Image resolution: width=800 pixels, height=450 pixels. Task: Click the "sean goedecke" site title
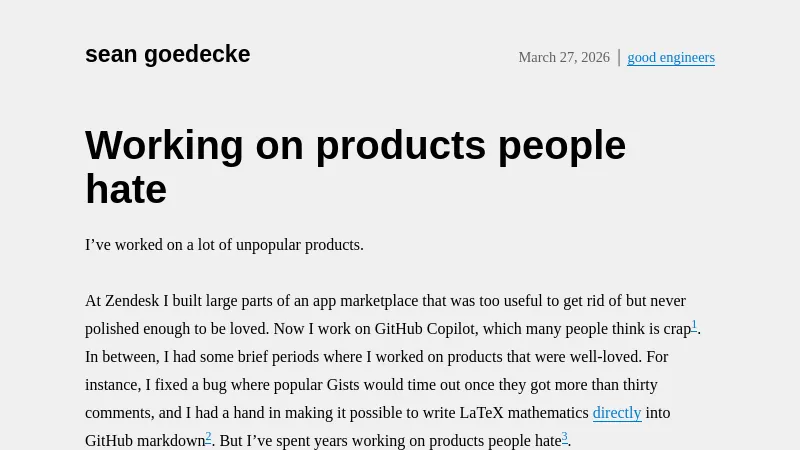pyautogui.click(x=167, y=55)
